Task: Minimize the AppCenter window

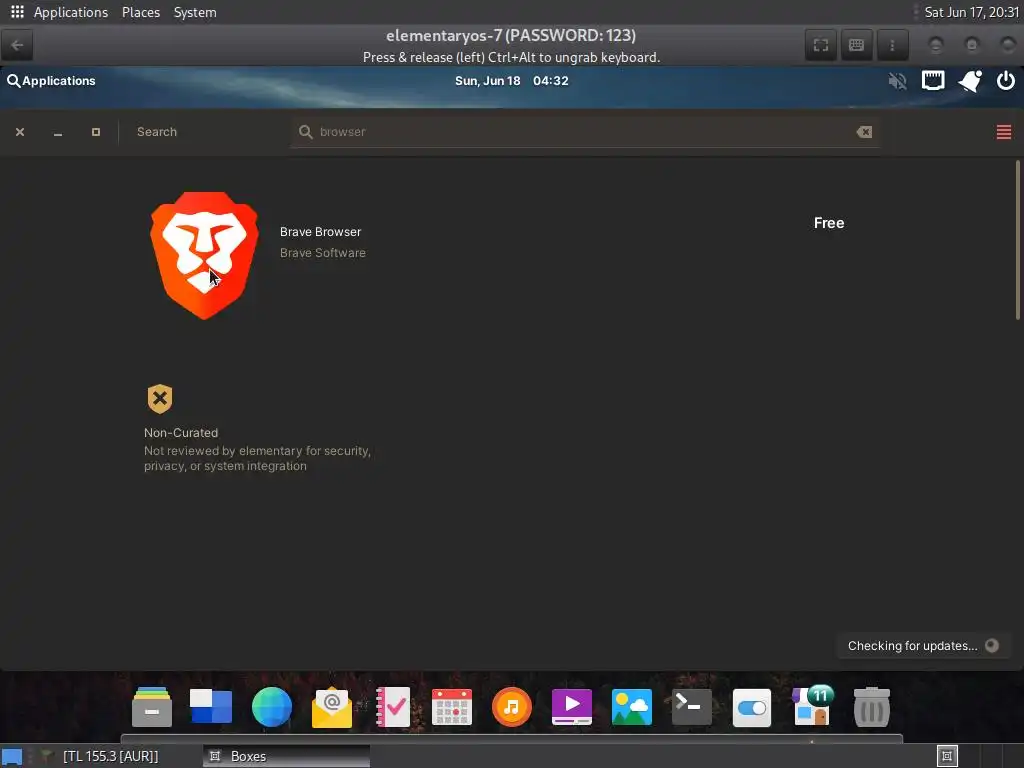Action: coord(58,133)
